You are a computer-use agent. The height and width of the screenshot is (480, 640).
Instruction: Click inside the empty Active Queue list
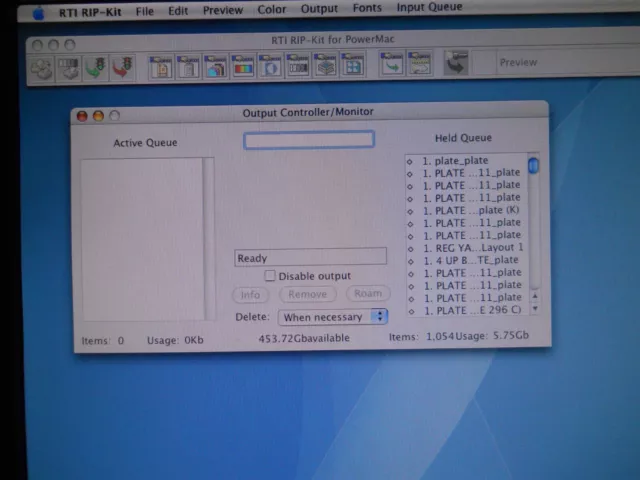142,240
